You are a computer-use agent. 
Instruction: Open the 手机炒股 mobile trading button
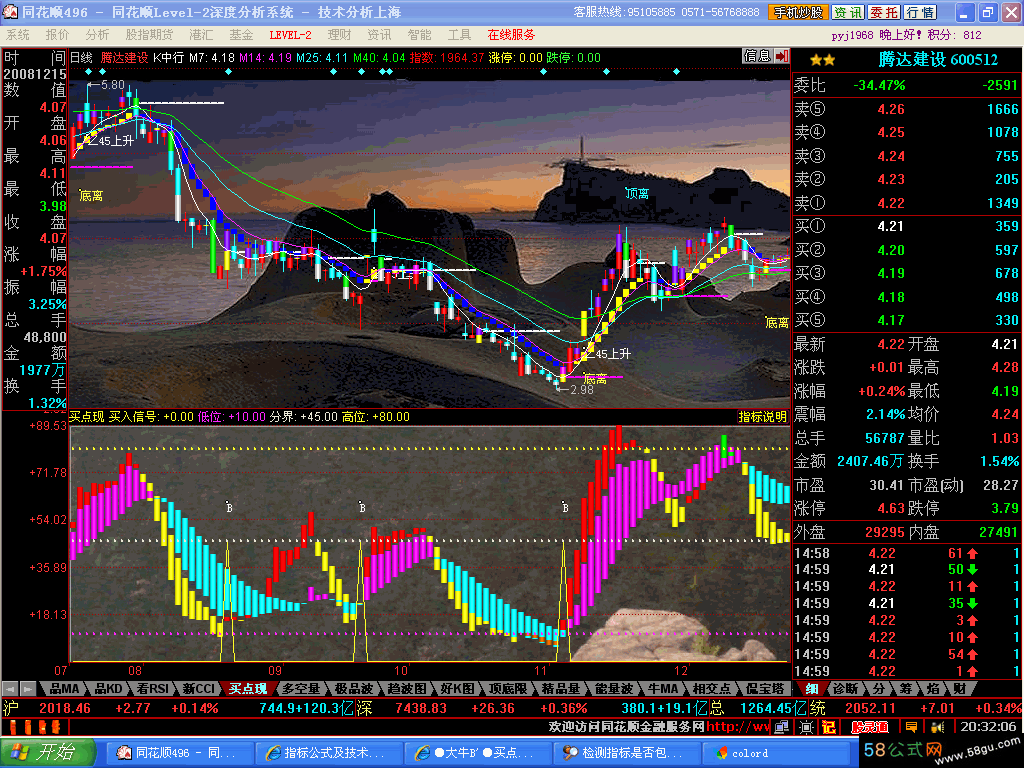click(798, 12)
